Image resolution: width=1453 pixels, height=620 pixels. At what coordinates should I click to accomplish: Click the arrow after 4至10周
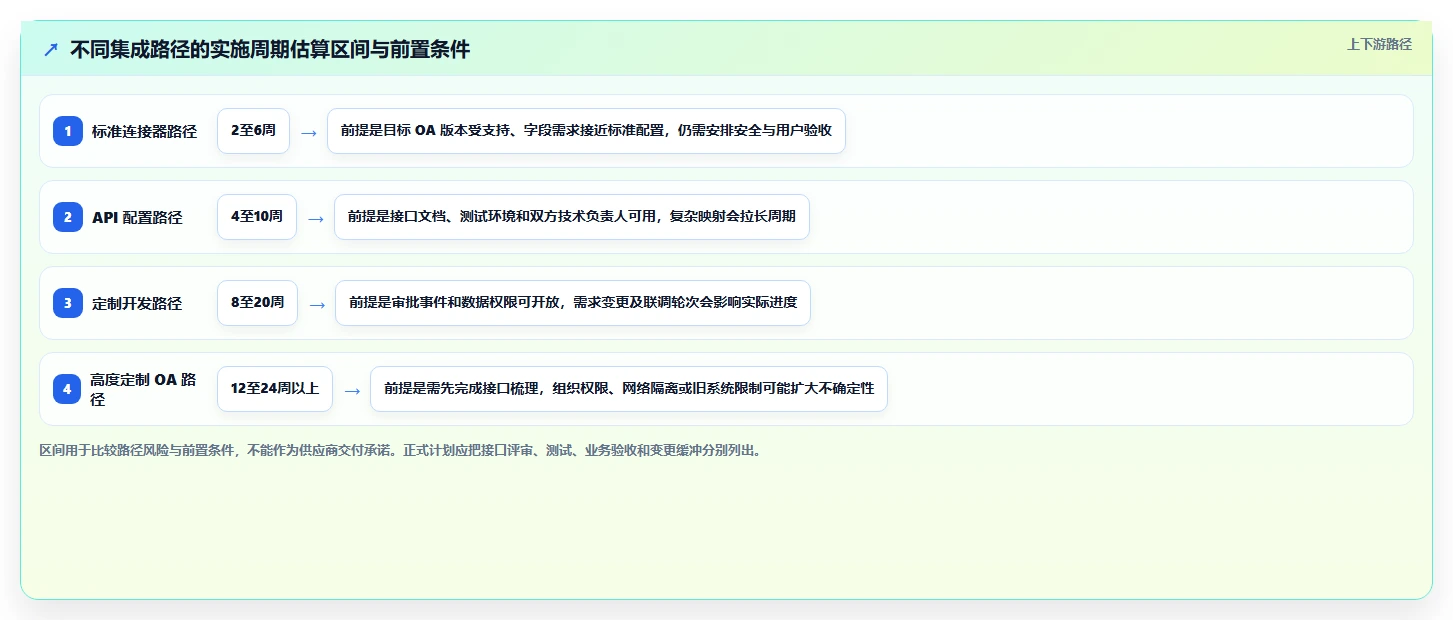point(316,218)
